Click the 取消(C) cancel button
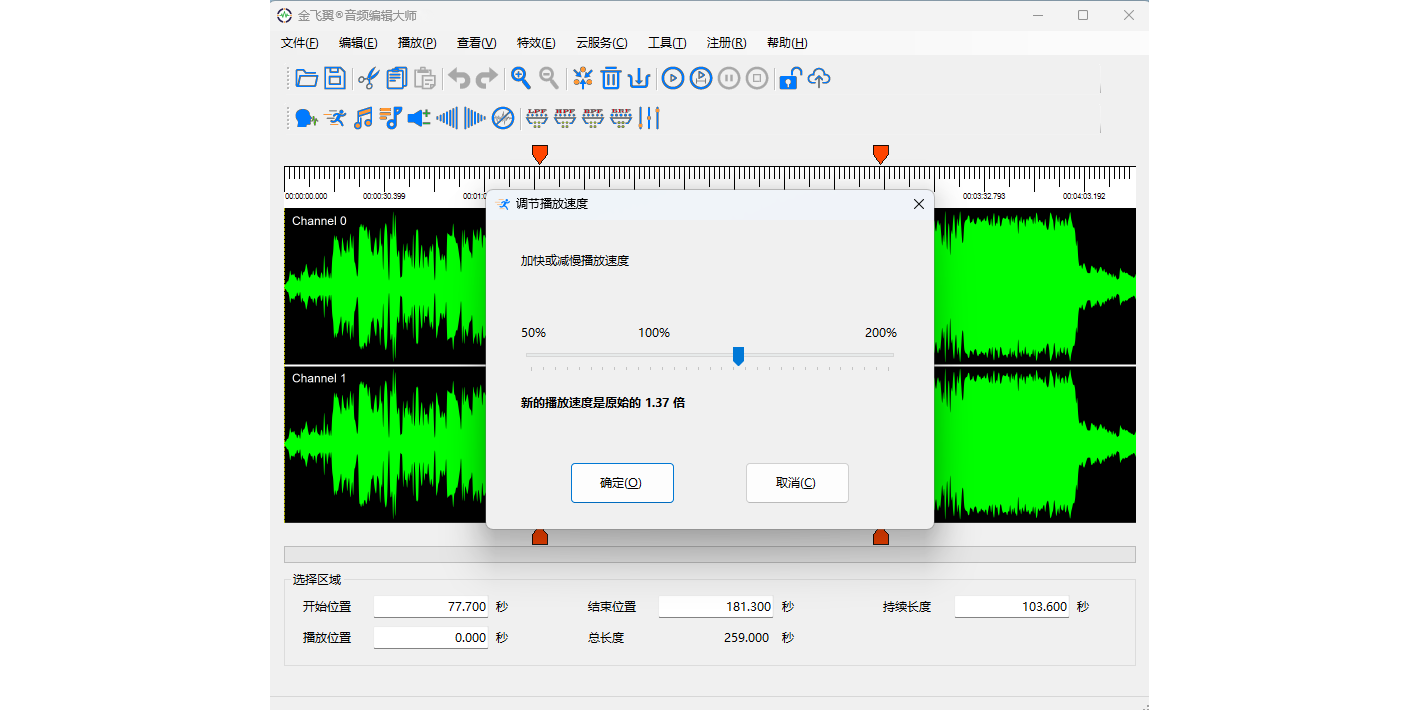 (797, 483)
